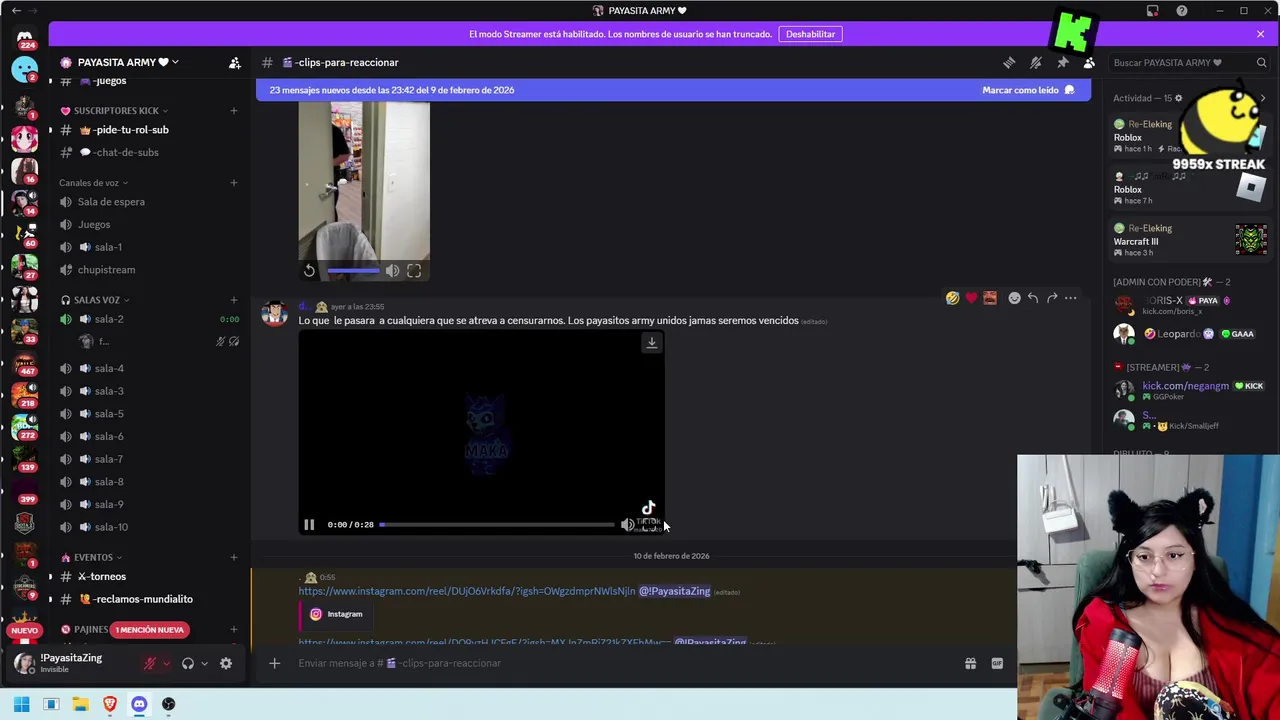The width and height of the screenshot is (1280, 720).
Task: Download the video attachment
Action: pyautogui.click(x=651, y=342)
